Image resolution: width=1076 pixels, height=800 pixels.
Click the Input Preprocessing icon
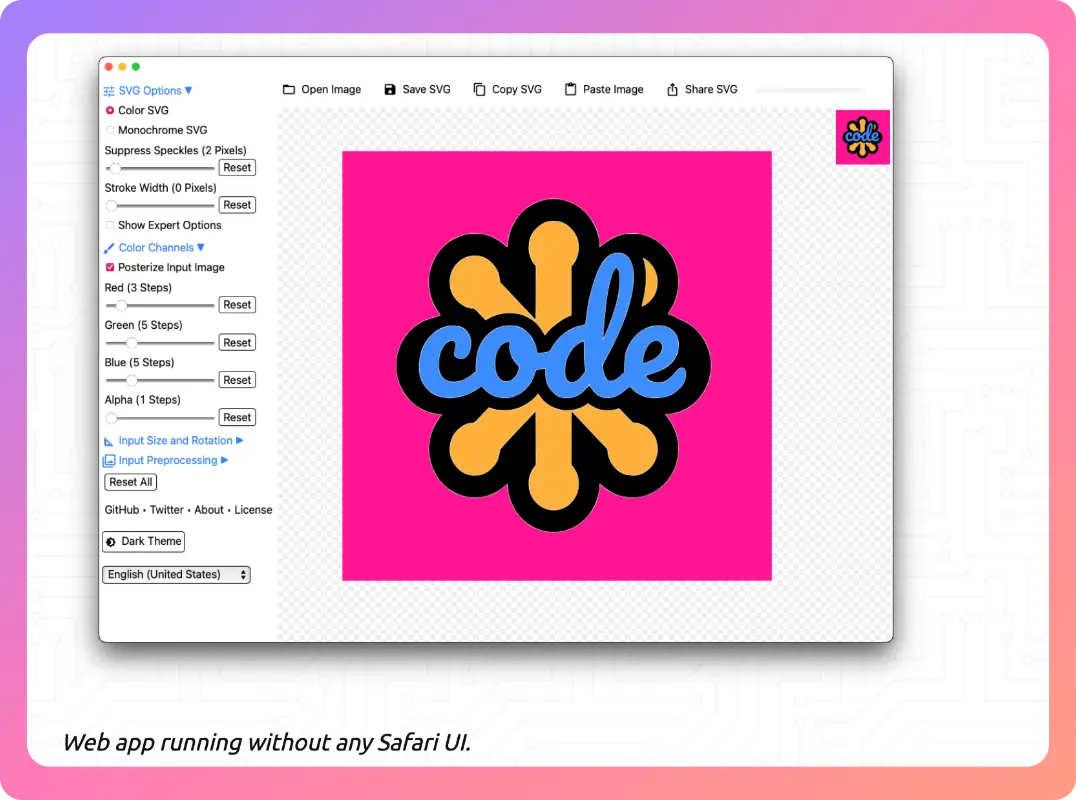pyautogui.click(x=109, y=461)
